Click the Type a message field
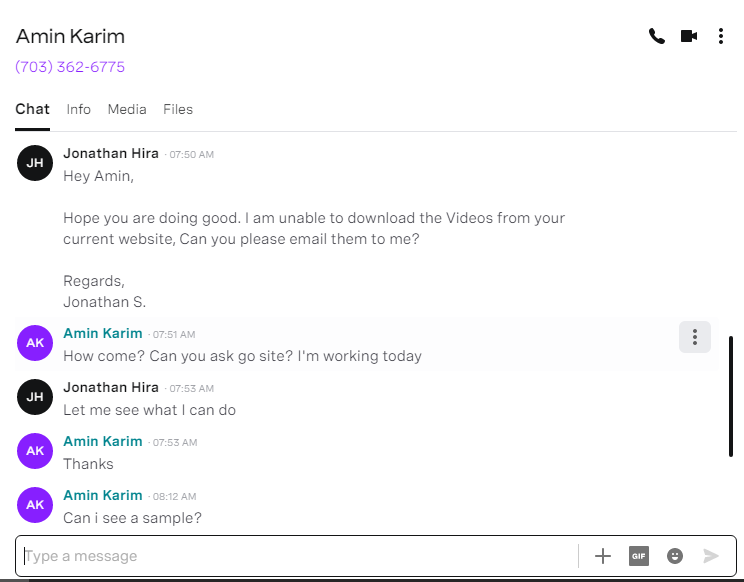Image resolution: width=744 pixels, height=582 pixels. click(x=301, y=556)
